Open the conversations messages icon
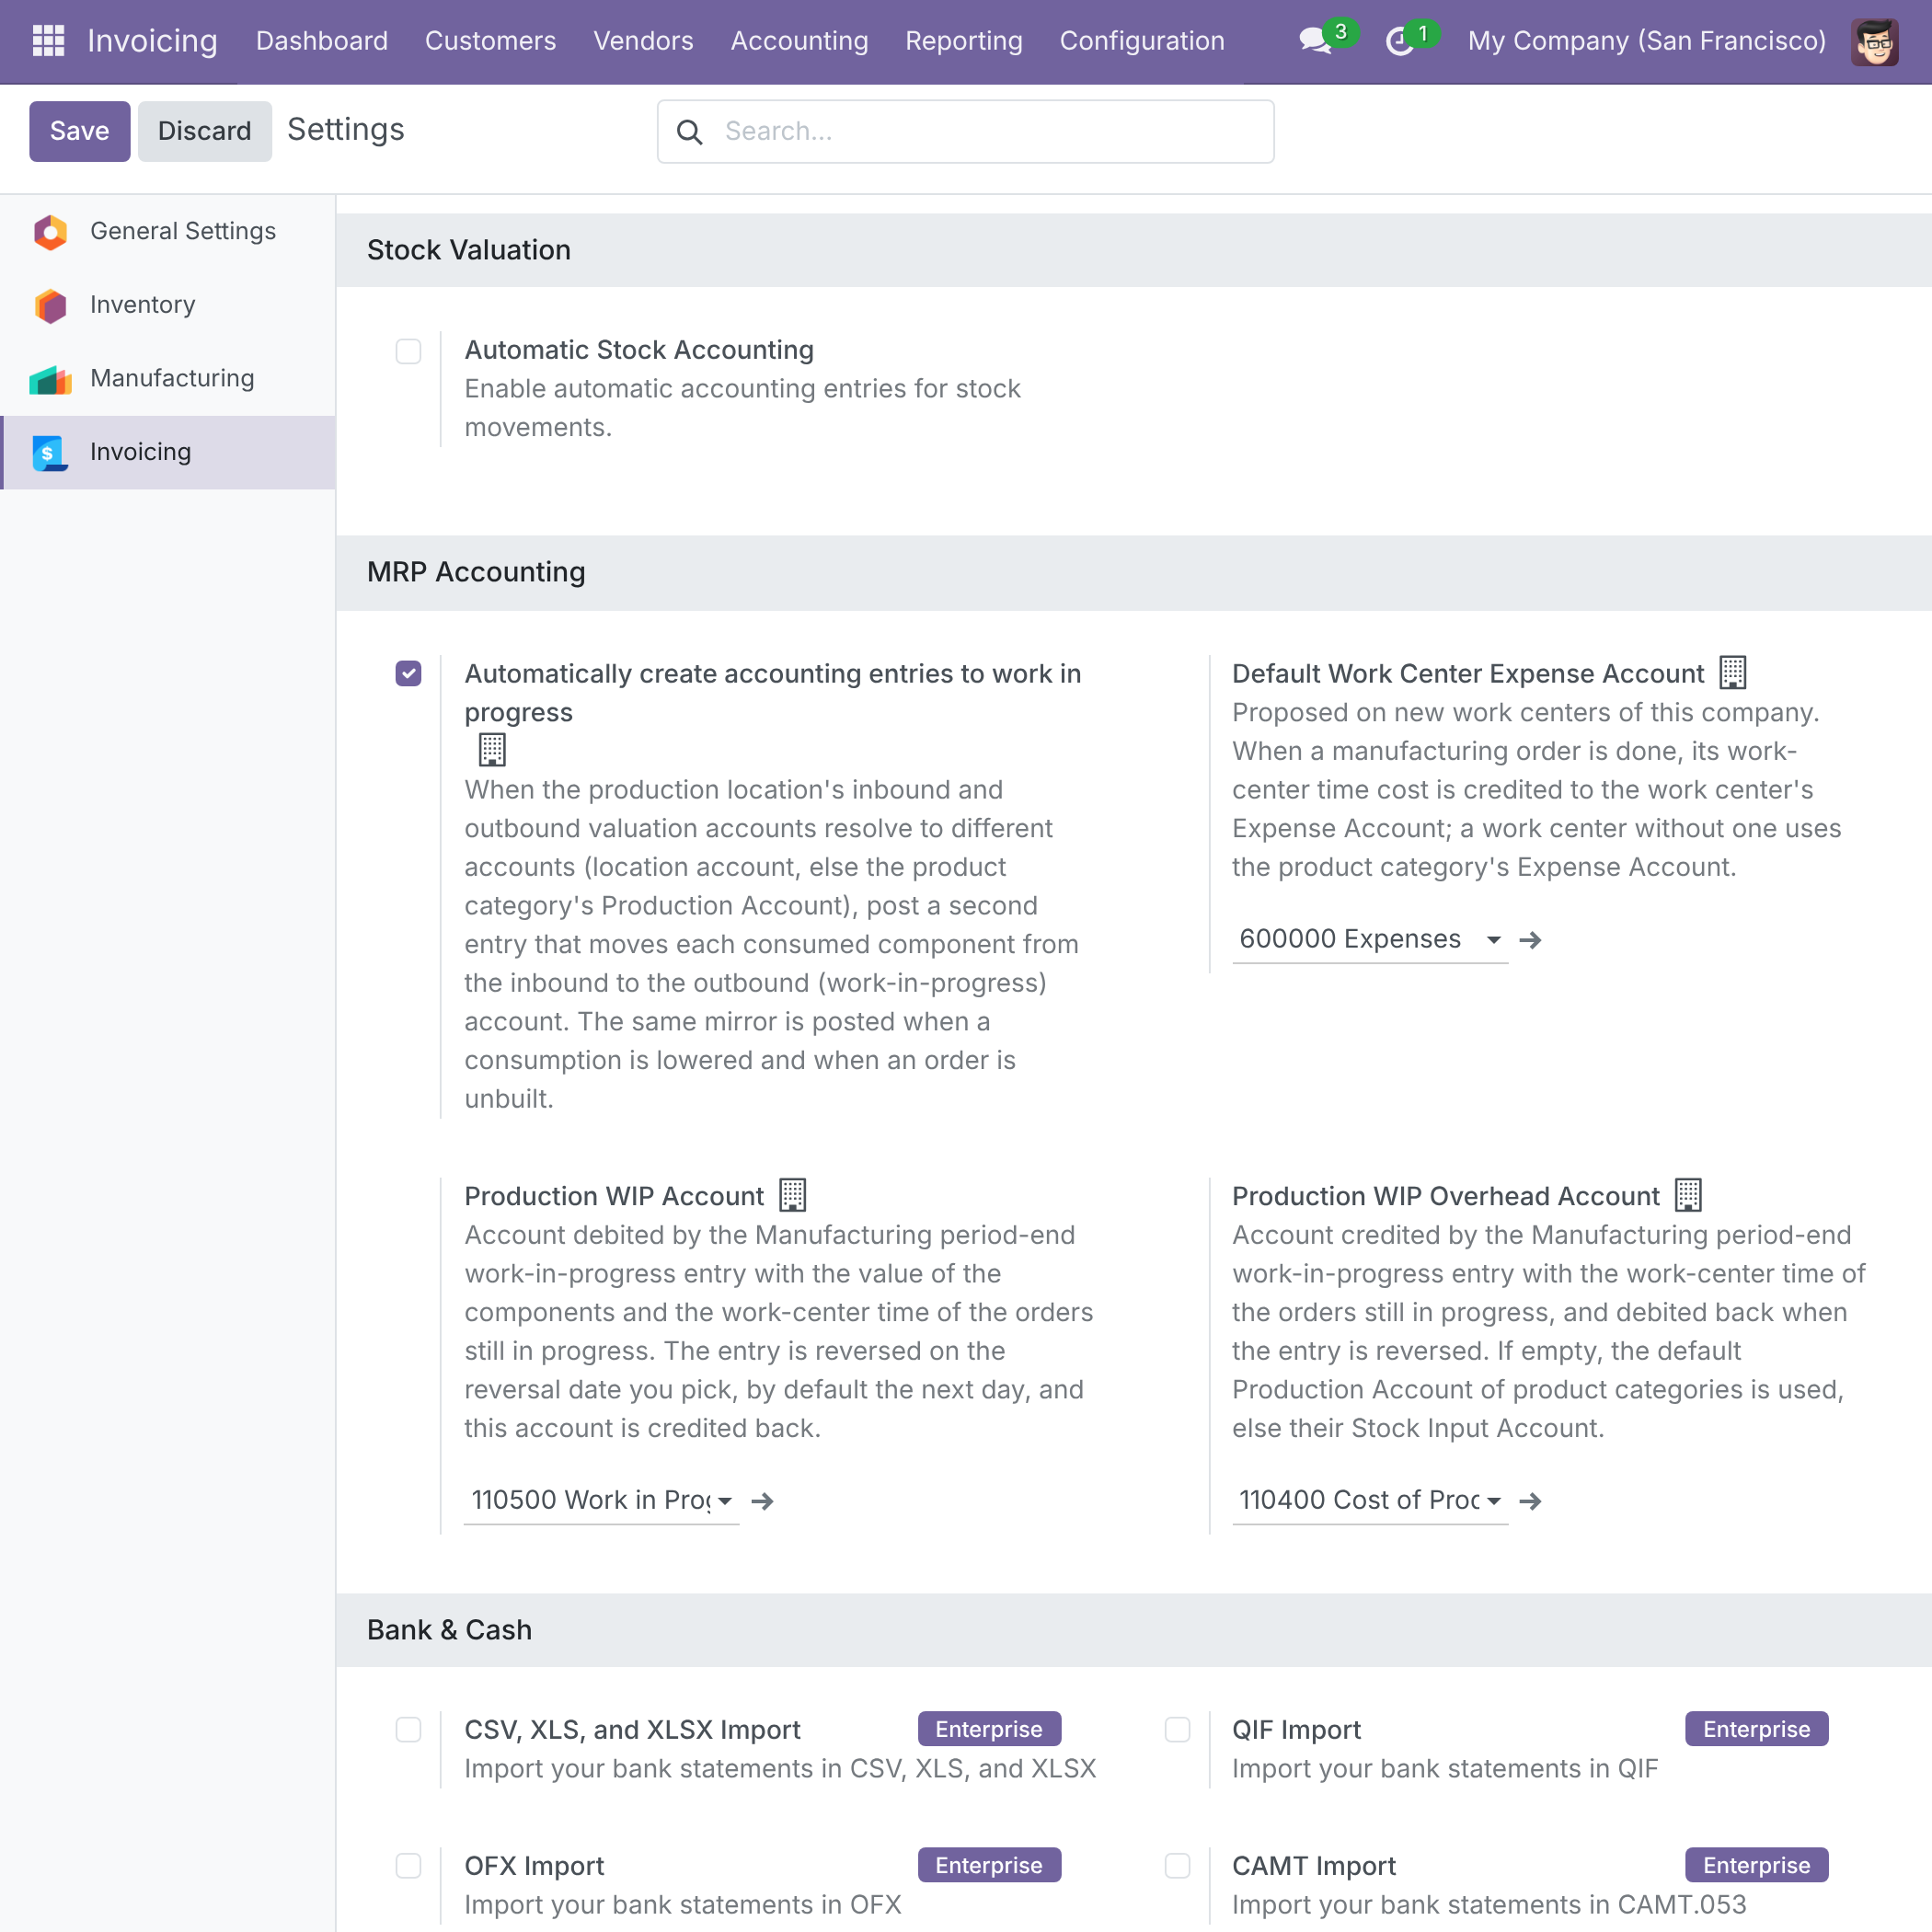The image size is (1932, 1932). click(1315, 41)
